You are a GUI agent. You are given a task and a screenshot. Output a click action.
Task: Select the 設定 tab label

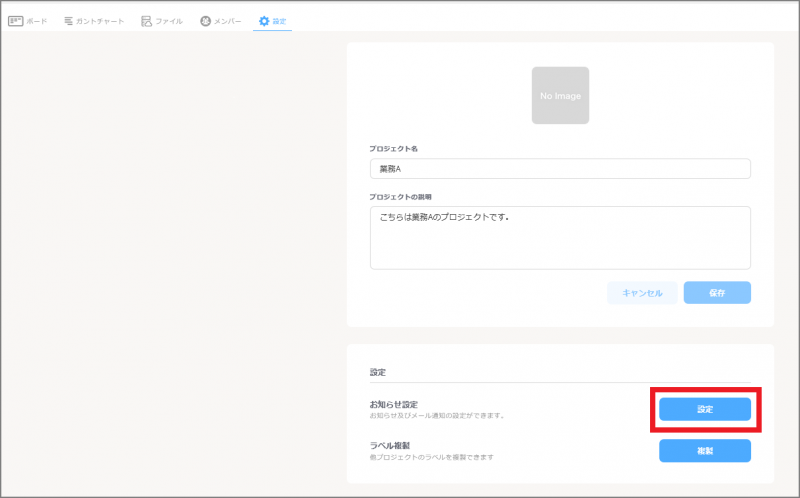point(280,21)
